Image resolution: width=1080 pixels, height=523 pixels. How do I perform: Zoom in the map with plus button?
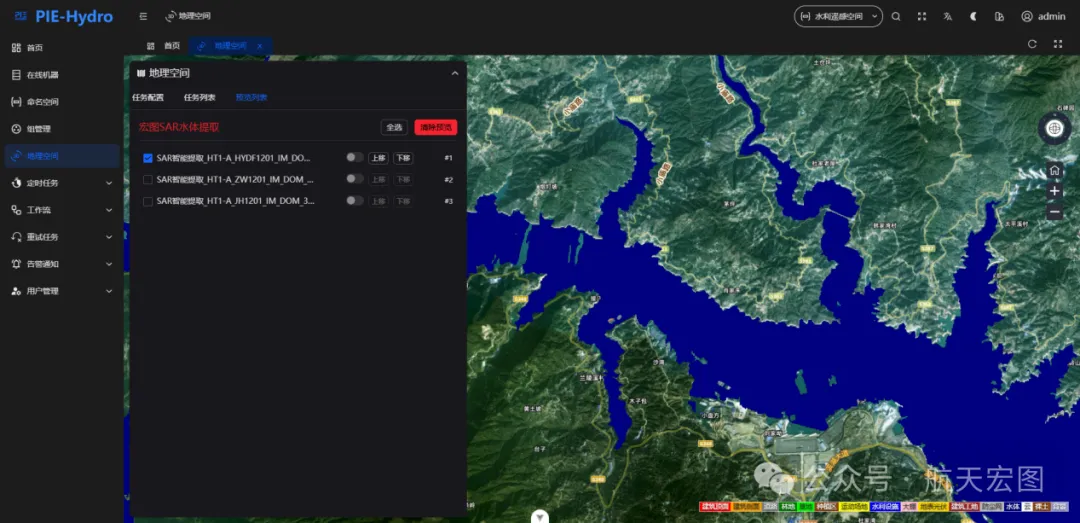click(1054, 191)
